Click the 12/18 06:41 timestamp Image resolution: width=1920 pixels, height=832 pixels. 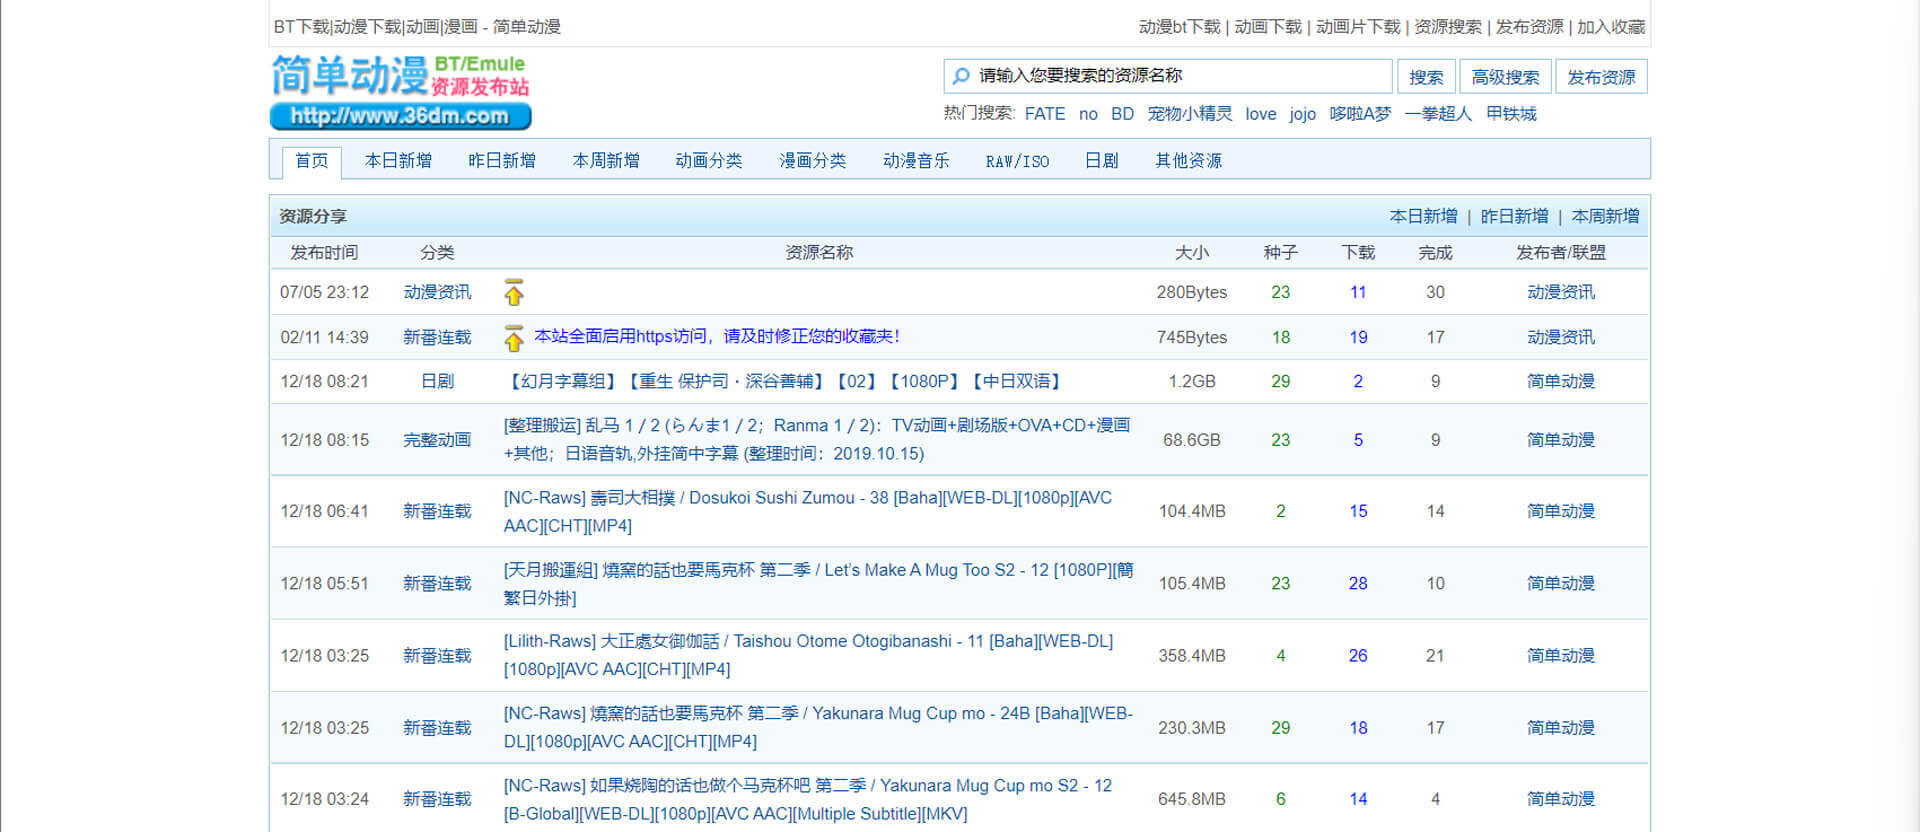[324, 511]
